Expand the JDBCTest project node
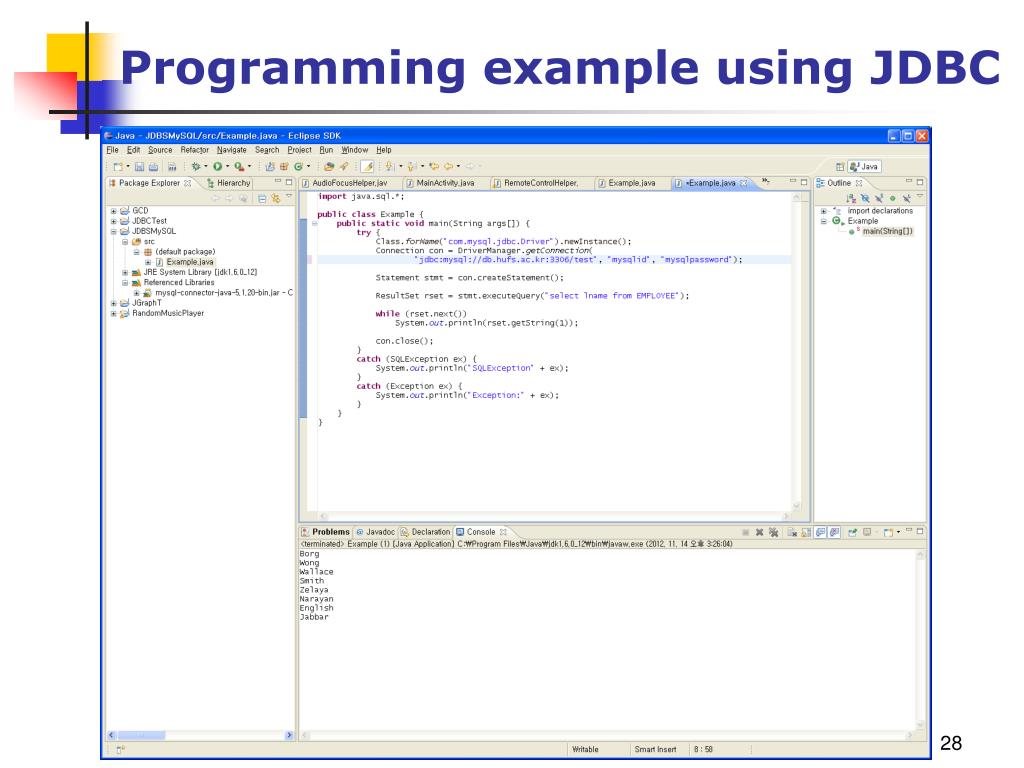Image resolution: width=1024 pixels, height=768 pixels. pyautogui.click(x=113, y=221)
